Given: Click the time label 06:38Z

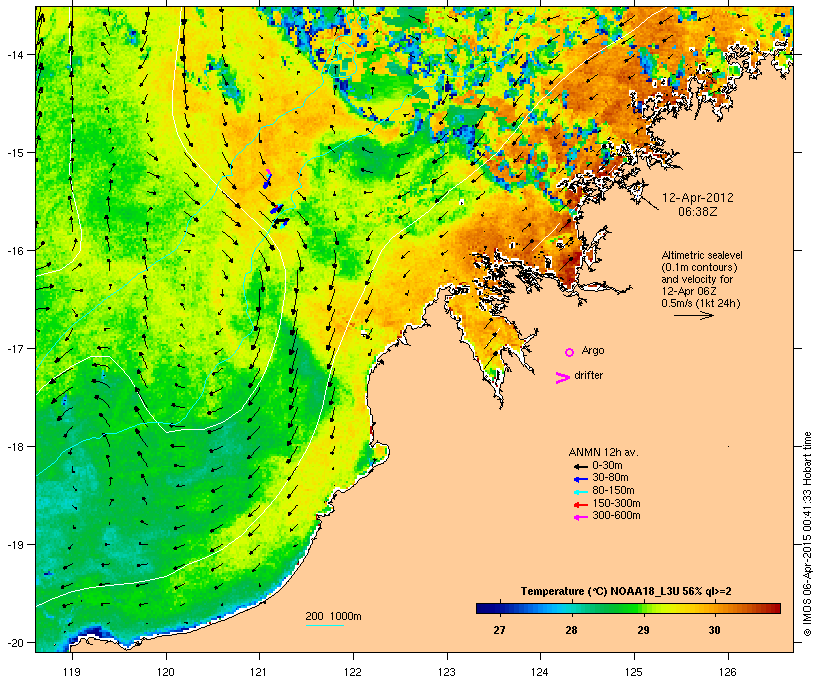Looking at the screenshot, I should (698, 212).
